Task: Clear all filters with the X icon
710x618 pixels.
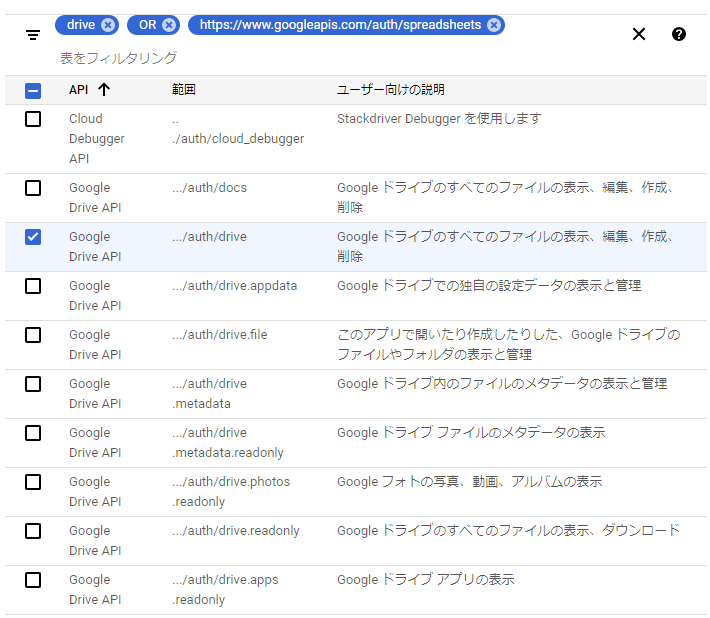Action: pos(639,34)
